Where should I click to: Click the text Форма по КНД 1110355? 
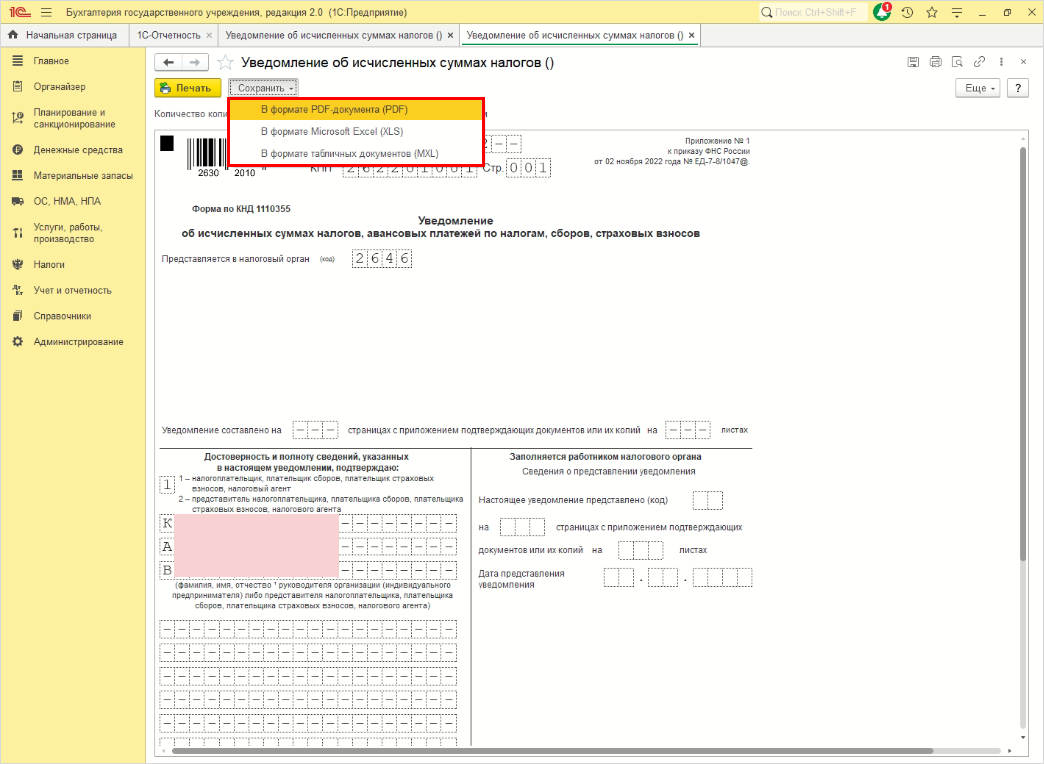point(241,208)
